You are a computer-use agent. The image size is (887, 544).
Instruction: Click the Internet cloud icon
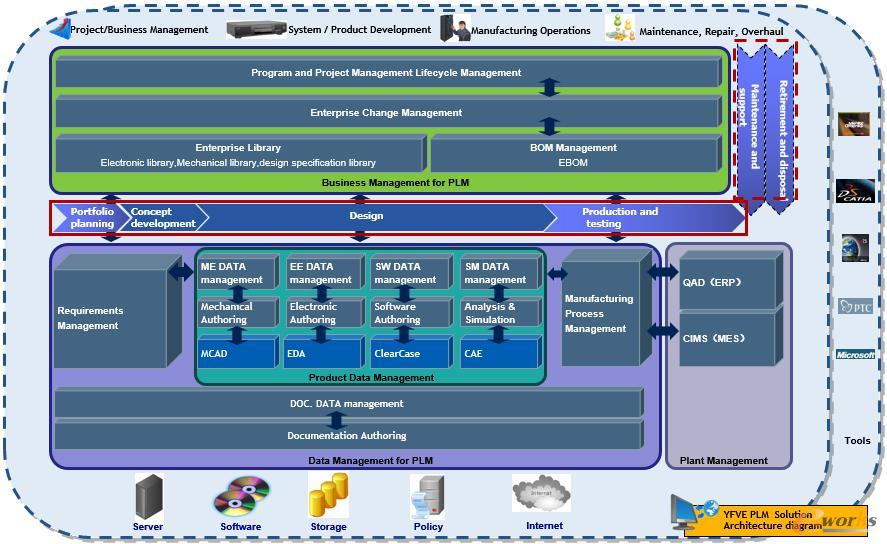click(541, 494)
